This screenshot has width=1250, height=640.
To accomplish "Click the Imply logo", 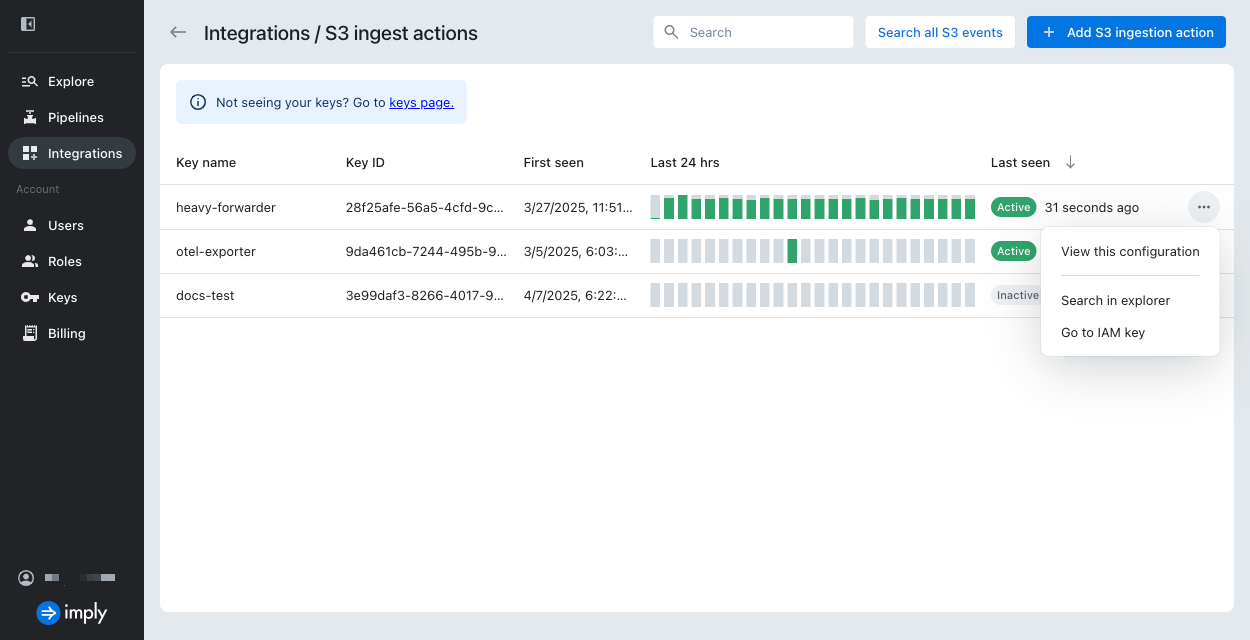I will pos(71,613).
